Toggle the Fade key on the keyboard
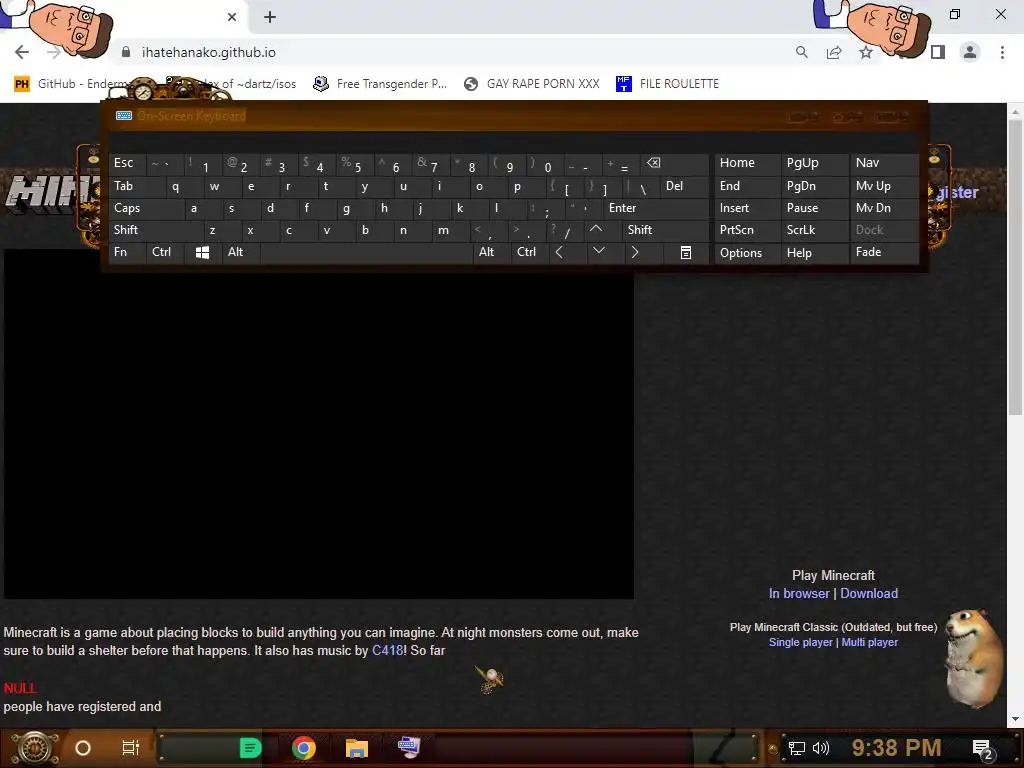The image size is (1024, 768). [x=884, y=252]
